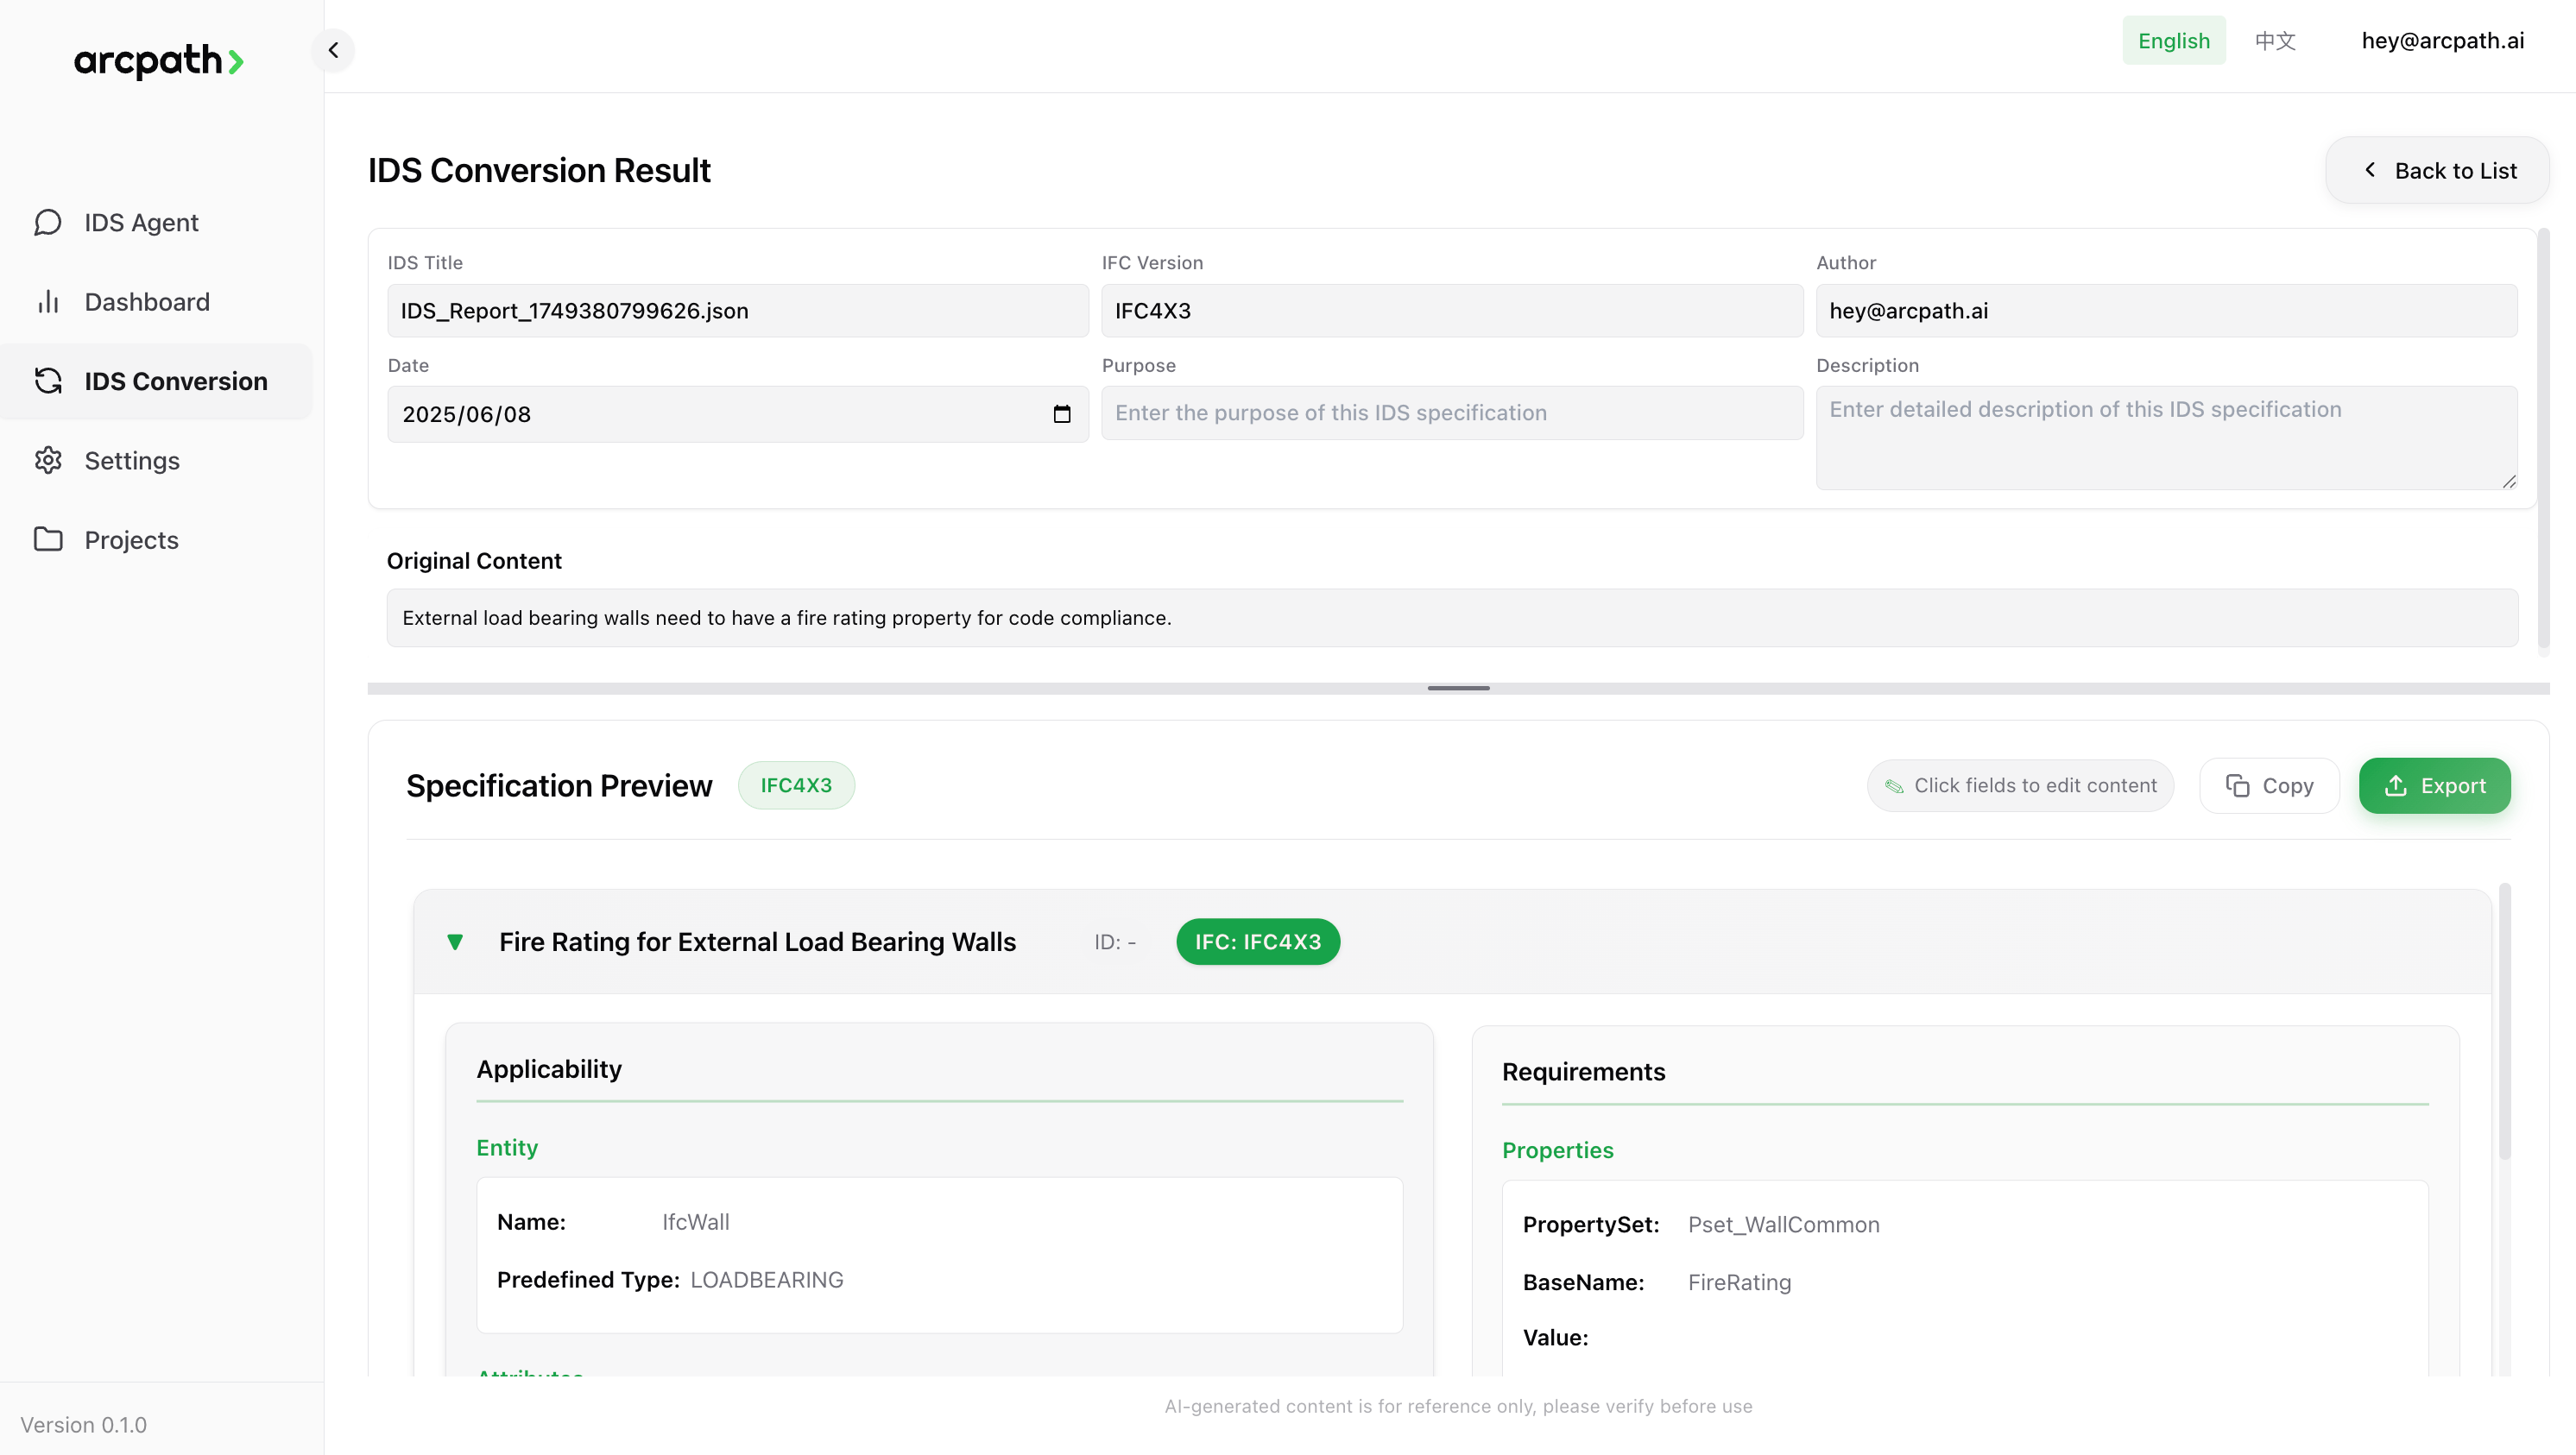Screen dimensions: 2576x1455
Task: Click the IDS Conversion sync icon
Action: 47,381
